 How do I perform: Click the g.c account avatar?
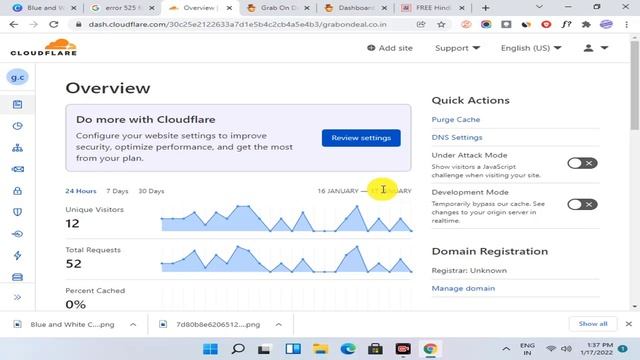tap(18, 77)
